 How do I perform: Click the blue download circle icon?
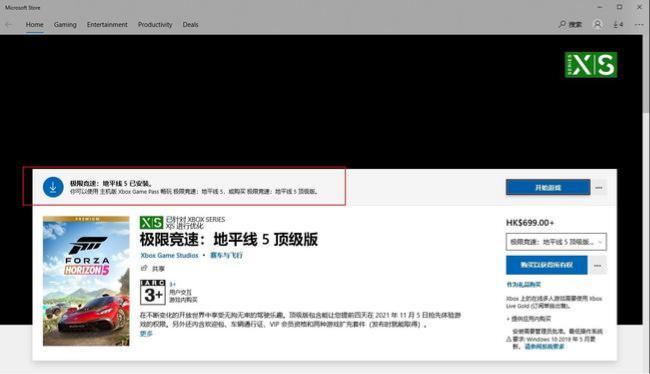53,187
